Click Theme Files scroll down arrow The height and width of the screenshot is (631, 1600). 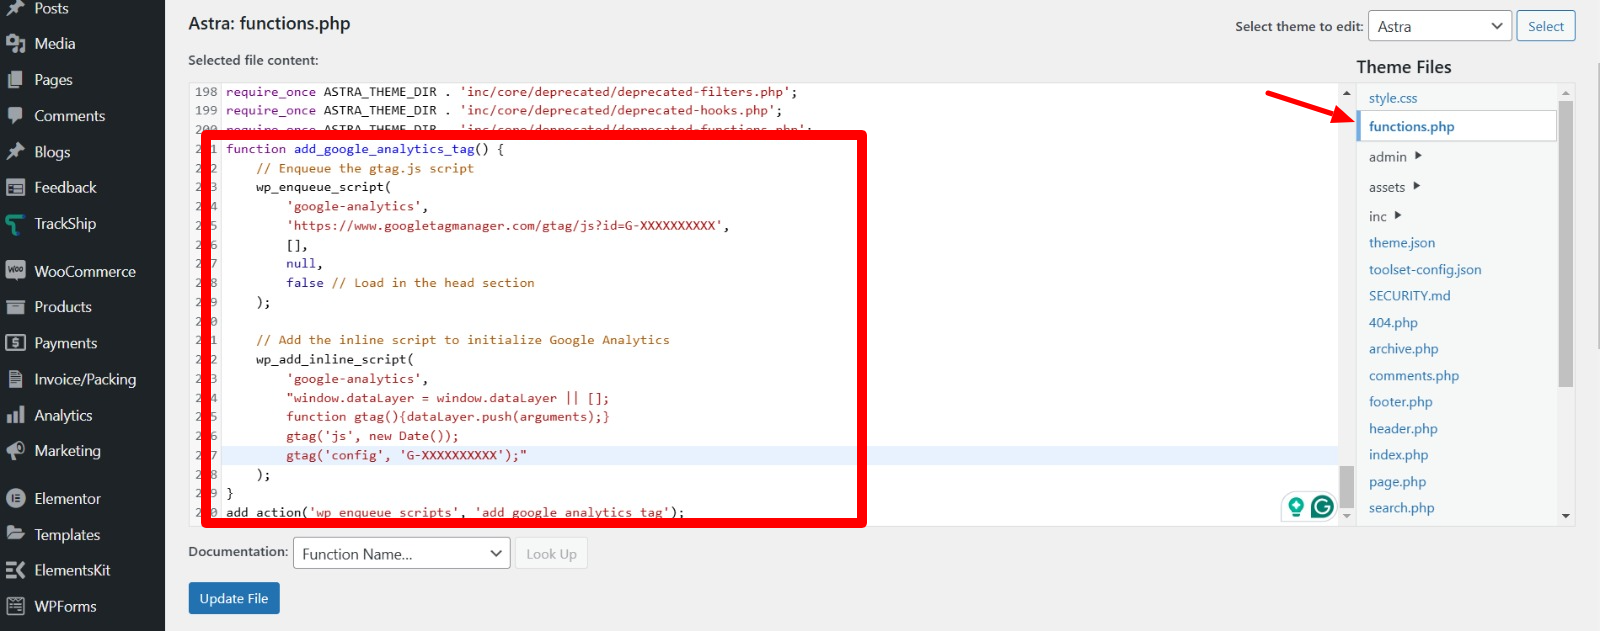tap(1566, 516)
